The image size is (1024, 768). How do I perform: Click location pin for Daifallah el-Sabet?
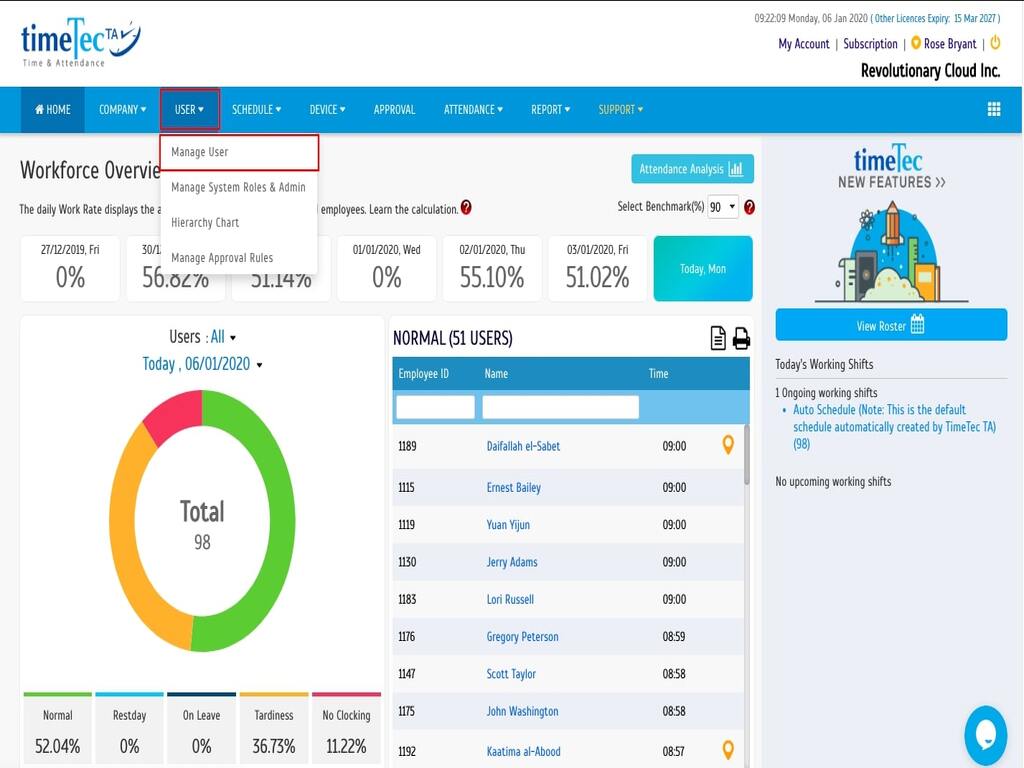click(728, 446)
